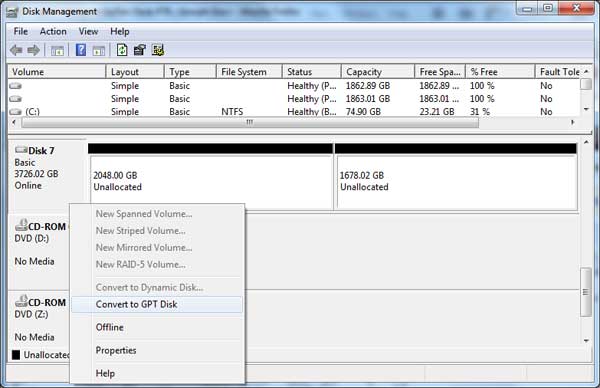Click the volume icon of the (C:) row
Image resolution: width=600 pixels, height=388 pixels.
point(15,112)
